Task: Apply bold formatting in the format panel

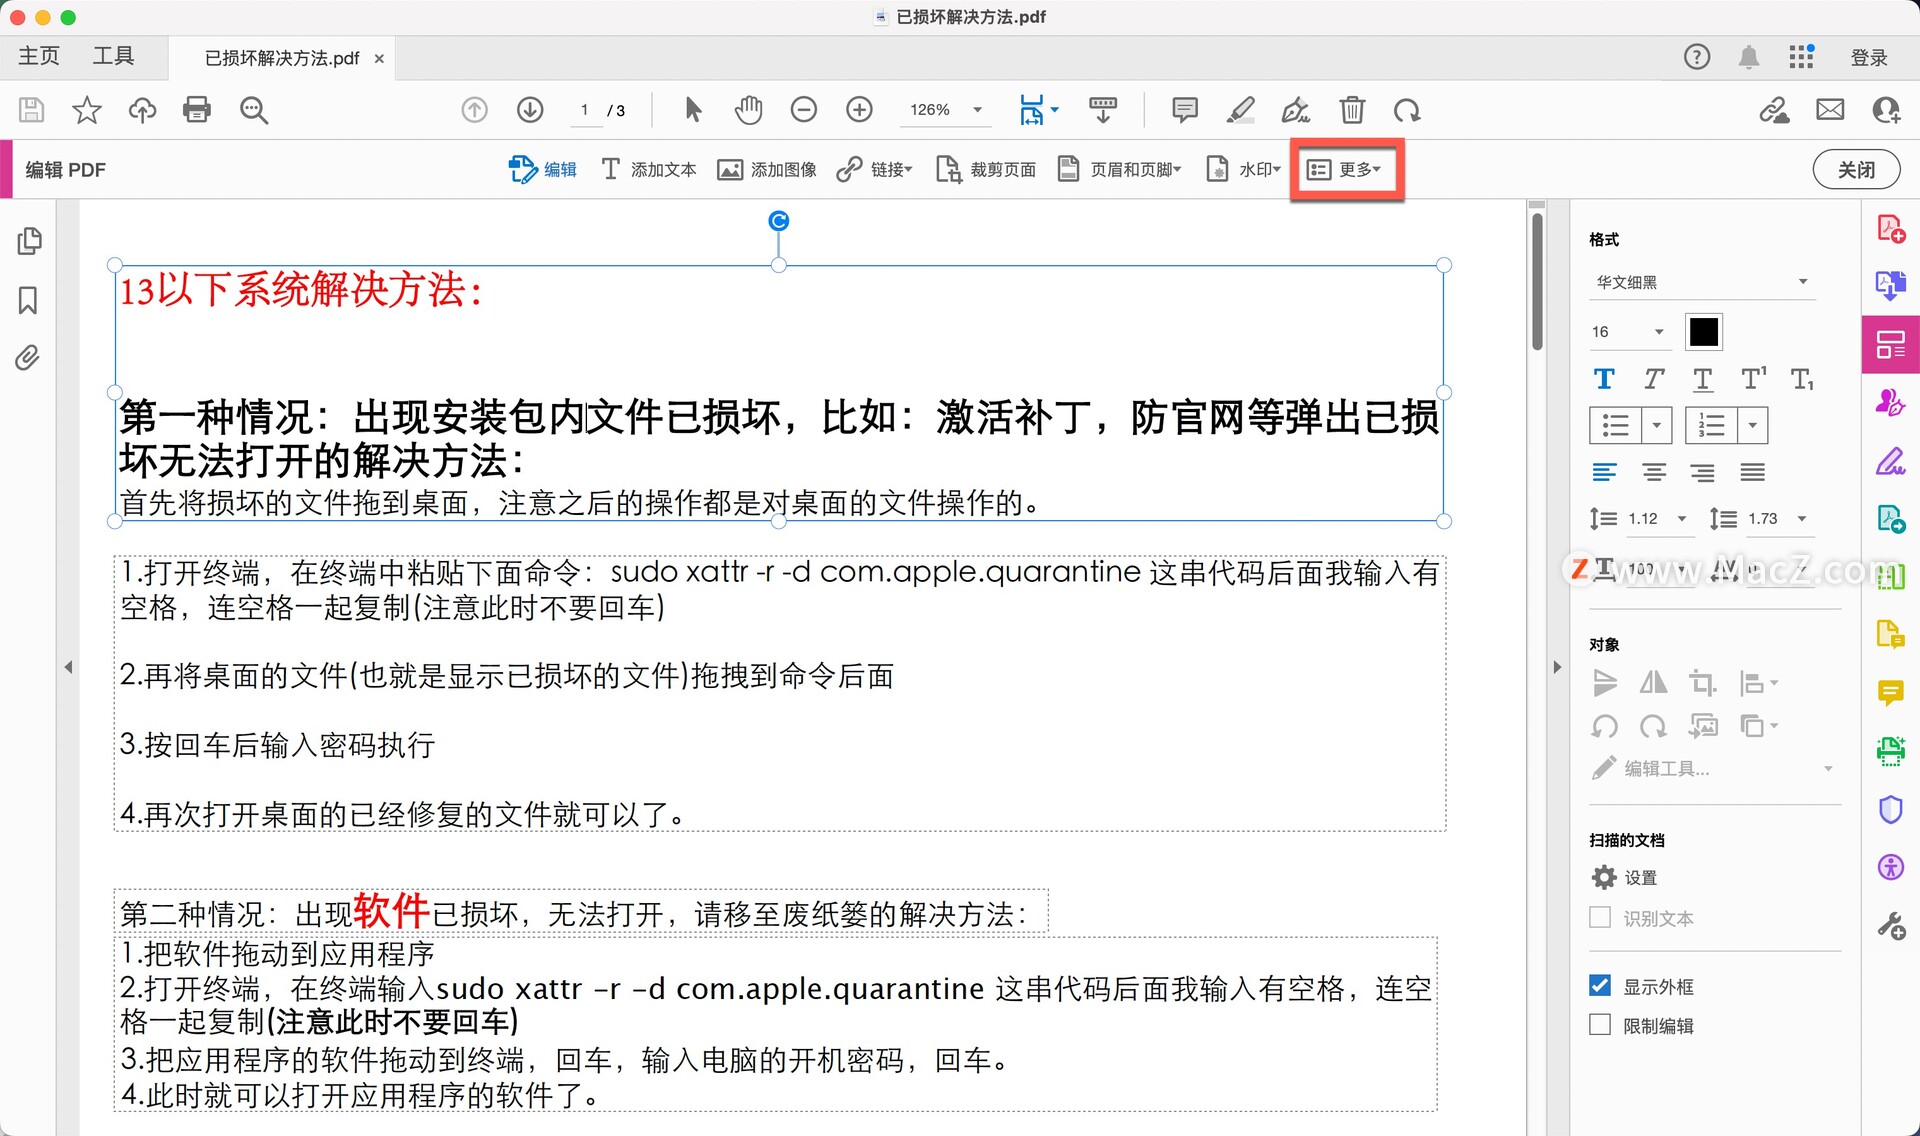Action: click(x=1604, y=379)
